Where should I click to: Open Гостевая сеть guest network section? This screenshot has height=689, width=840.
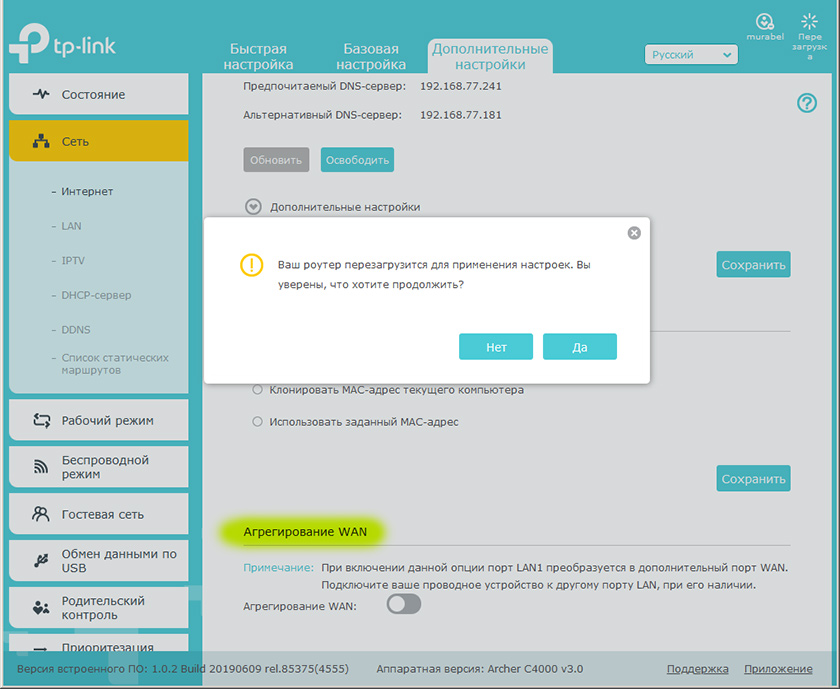coord(99,514)
